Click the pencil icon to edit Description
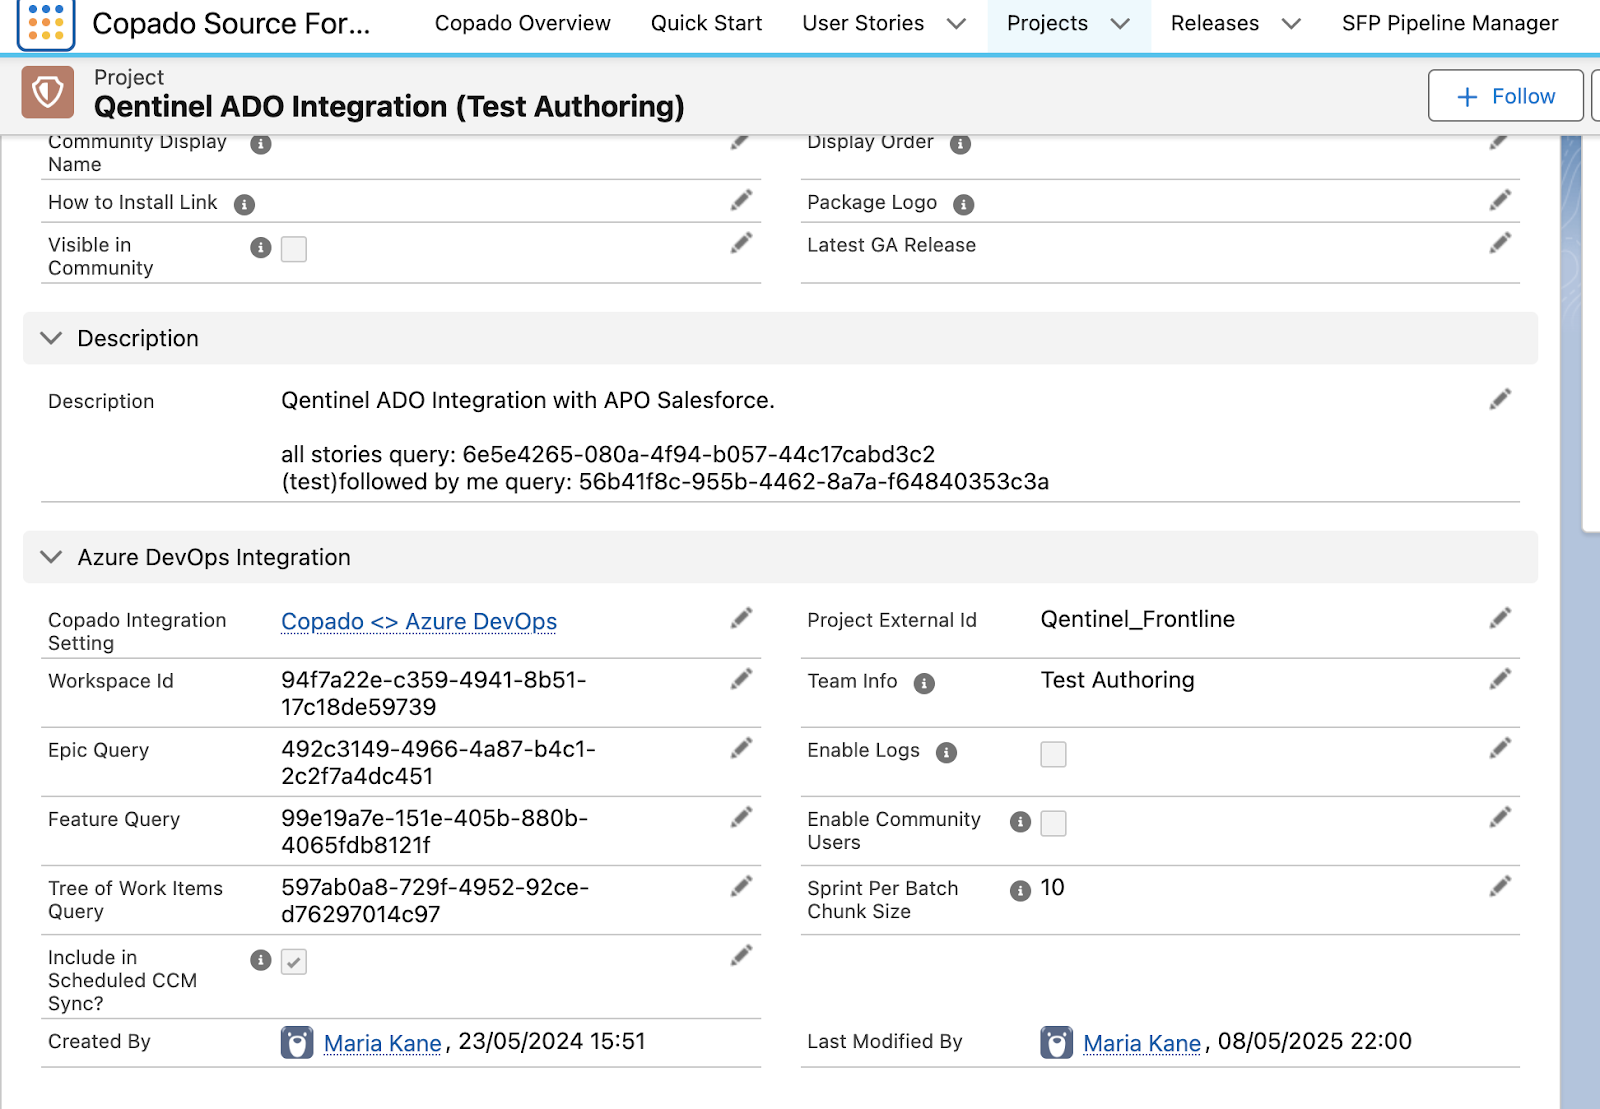The height and width of the screenshot is (1109, 1600). coord(1499,400)
